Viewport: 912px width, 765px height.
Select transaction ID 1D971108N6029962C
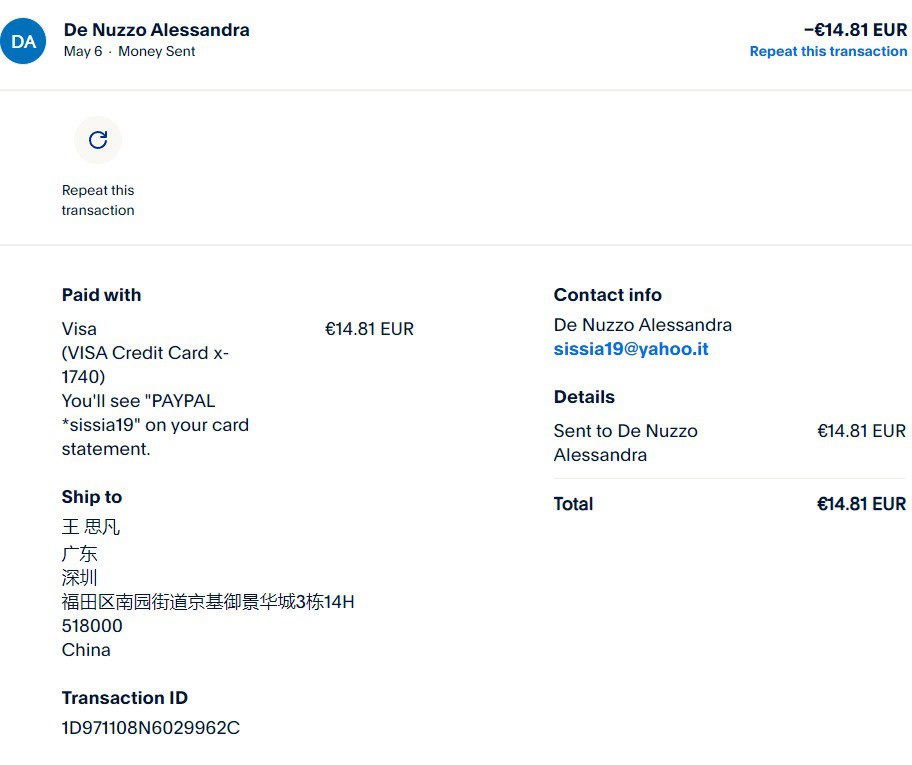[150, 728]
